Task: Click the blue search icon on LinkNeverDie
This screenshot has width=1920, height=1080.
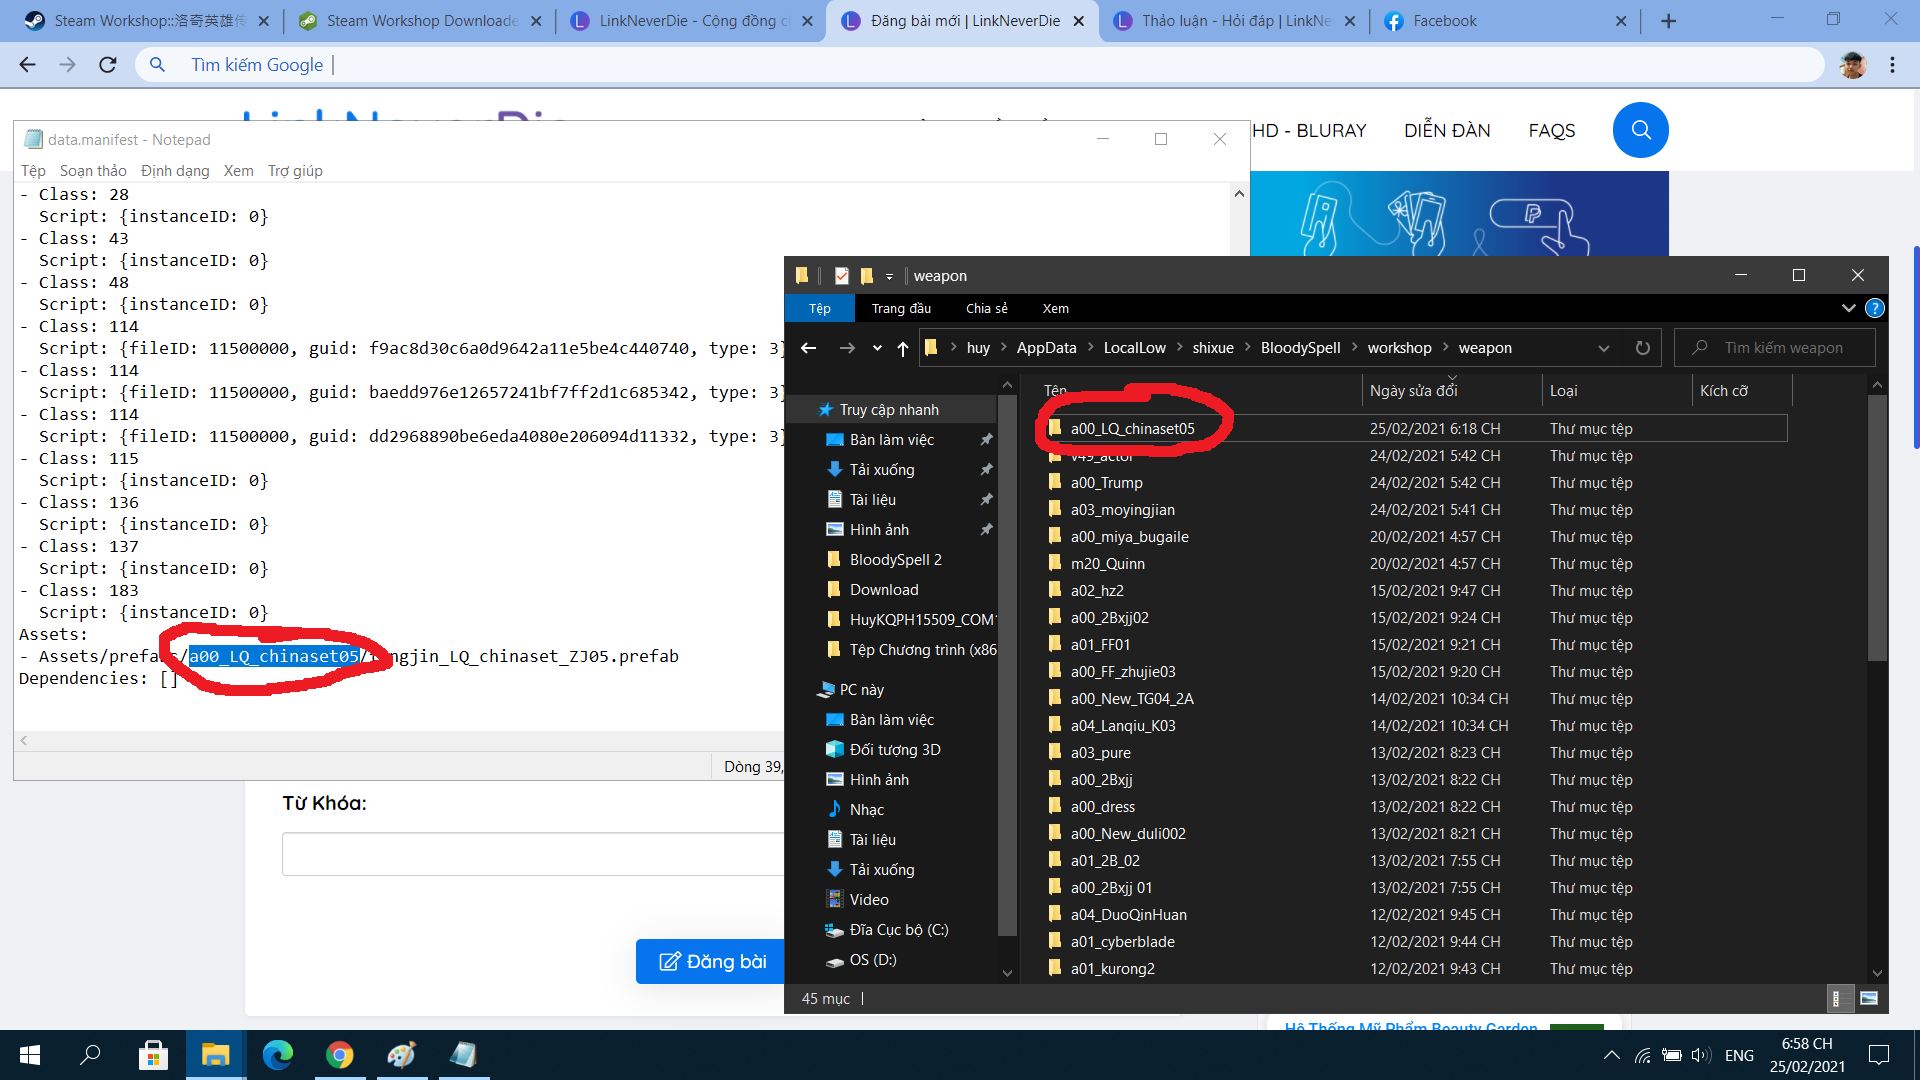Action: (1640, 130)
